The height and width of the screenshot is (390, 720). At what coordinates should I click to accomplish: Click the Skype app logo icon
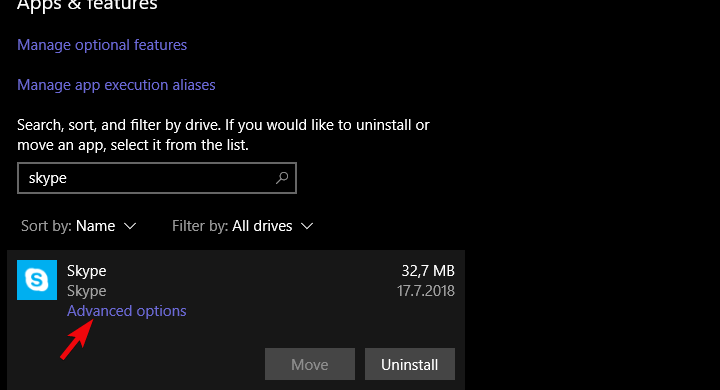tap(37, 280)
